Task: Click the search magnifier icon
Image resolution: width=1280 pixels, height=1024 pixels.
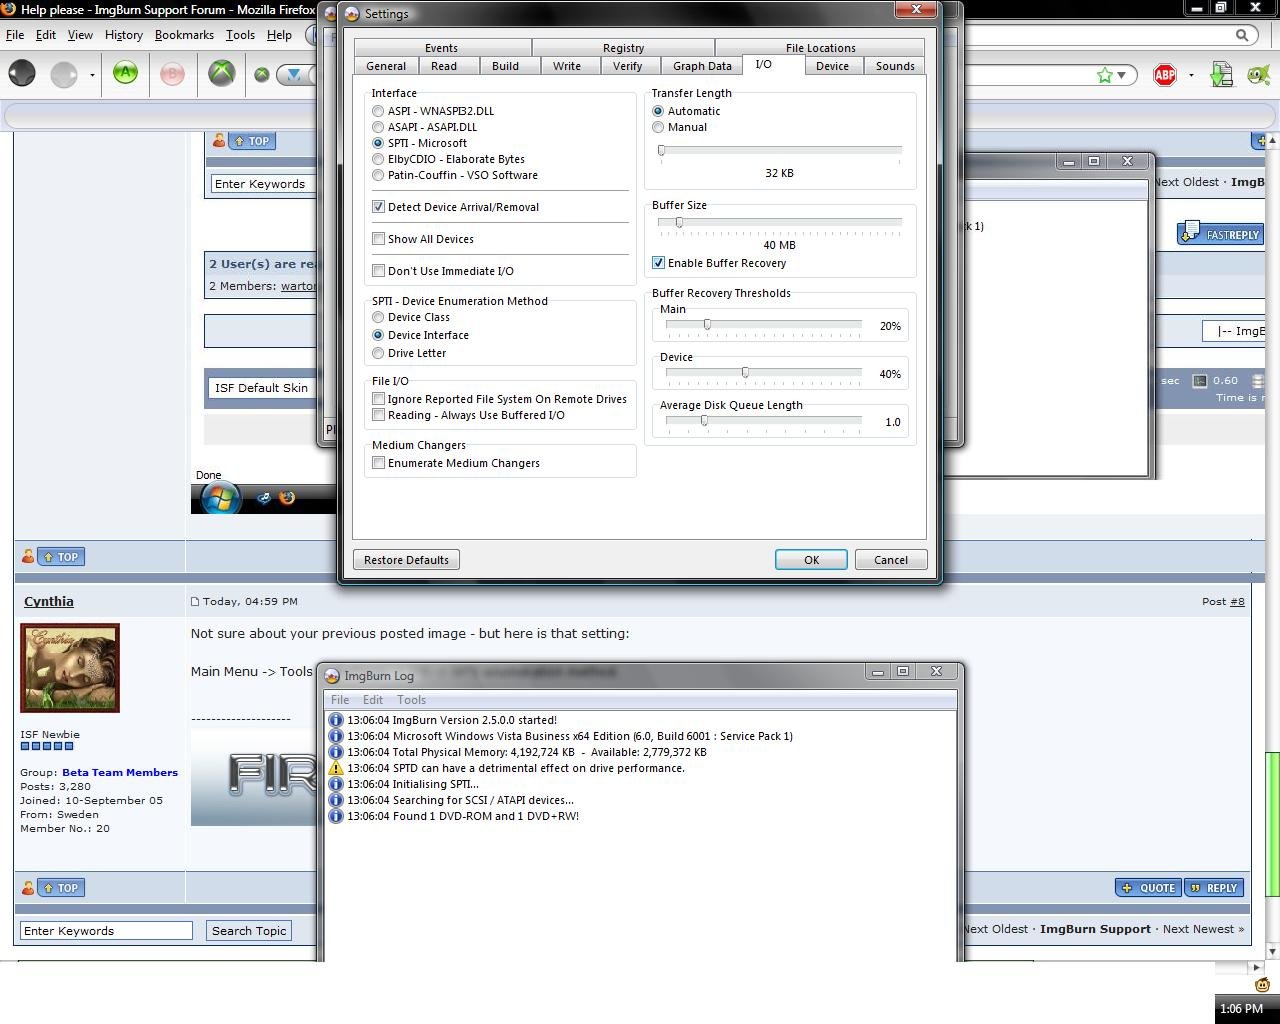Action: [1242, 35]
